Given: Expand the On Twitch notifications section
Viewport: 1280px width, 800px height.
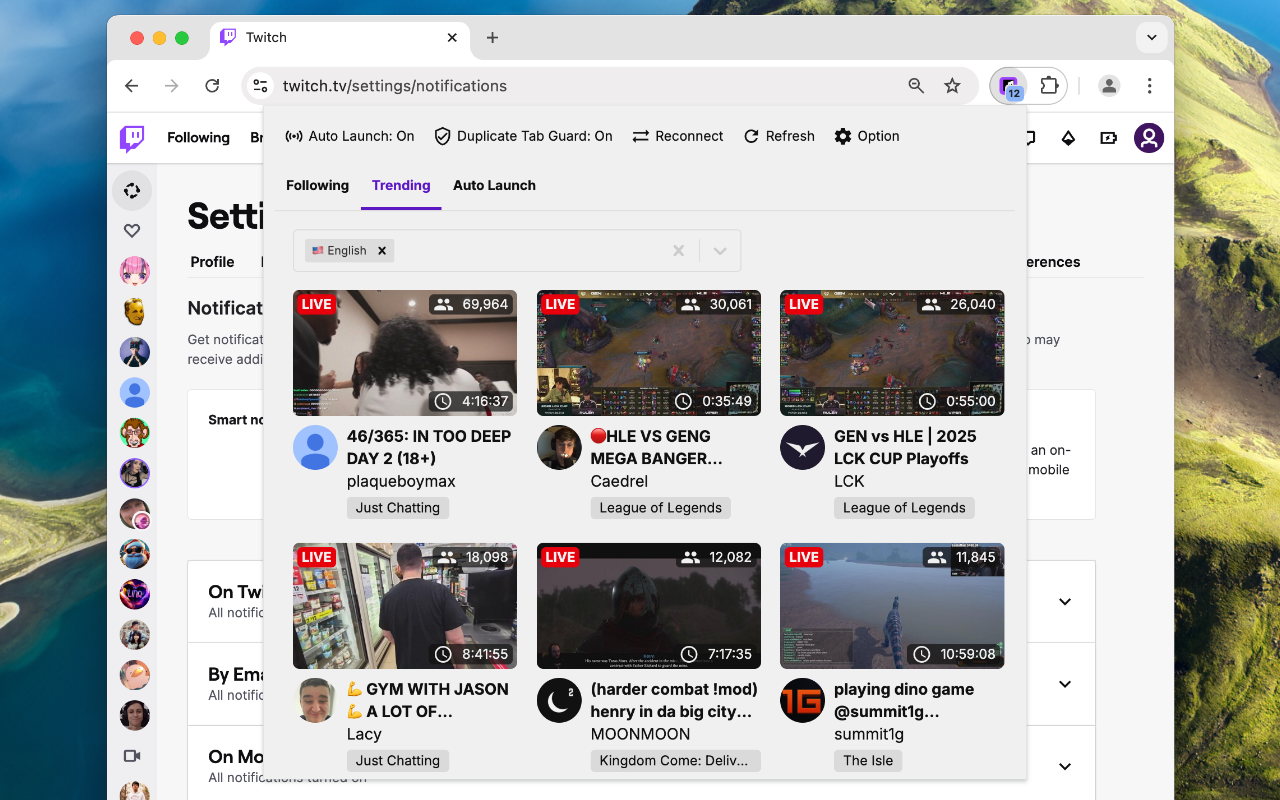Looking at the screenshot, I should click(1064, 602).
